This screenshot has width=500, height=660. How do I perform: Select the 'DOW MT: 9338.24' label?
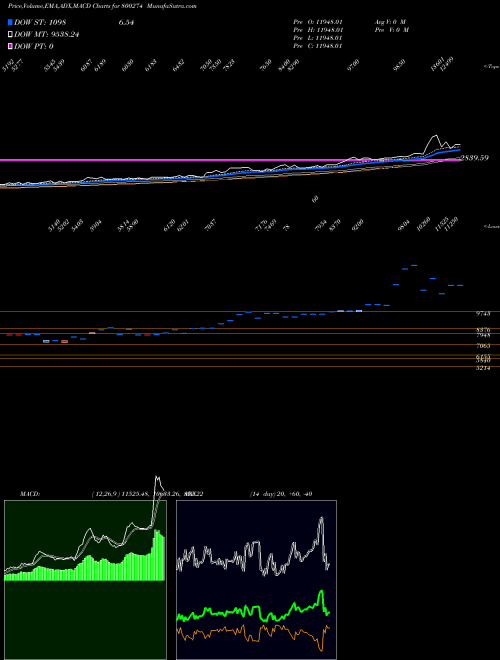pyautogui.click(x=47, y=34)
